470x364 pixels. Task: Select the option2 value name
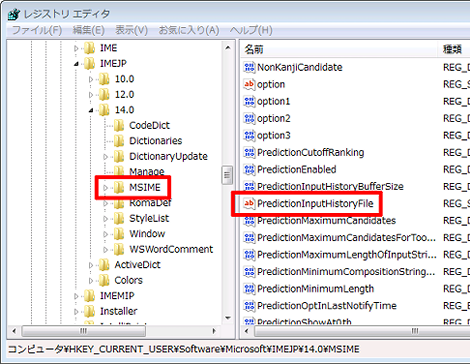pyautogui.click(x=274, y=118)
